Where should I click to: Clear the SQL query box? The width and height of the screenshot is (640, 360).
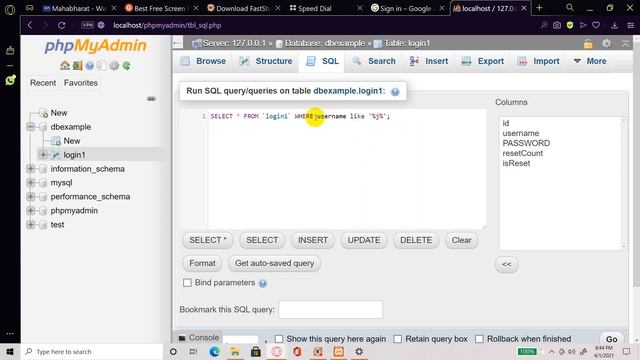(461, 240)
